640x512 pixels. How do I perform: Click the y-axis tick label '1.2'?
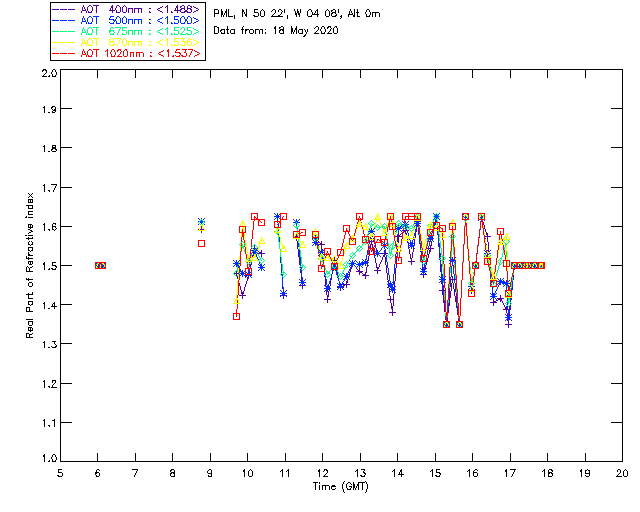pyautogui.click(x=49, y=384)
